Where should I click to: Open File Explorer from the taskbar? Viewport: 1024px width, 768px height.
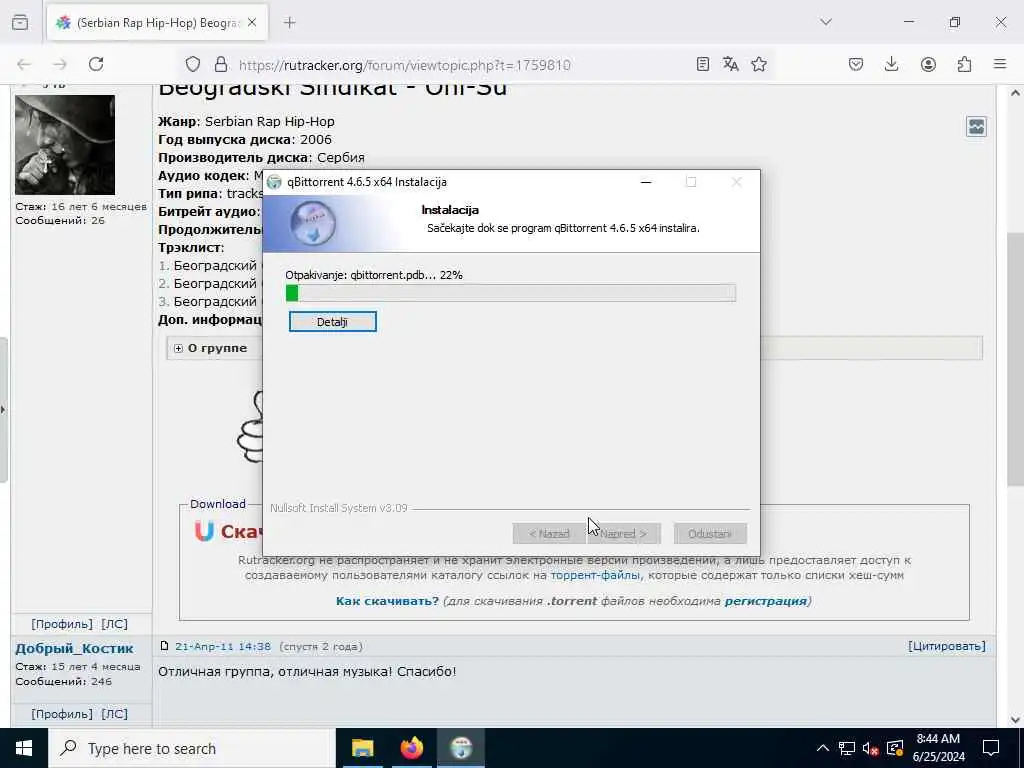click(362, 748)
